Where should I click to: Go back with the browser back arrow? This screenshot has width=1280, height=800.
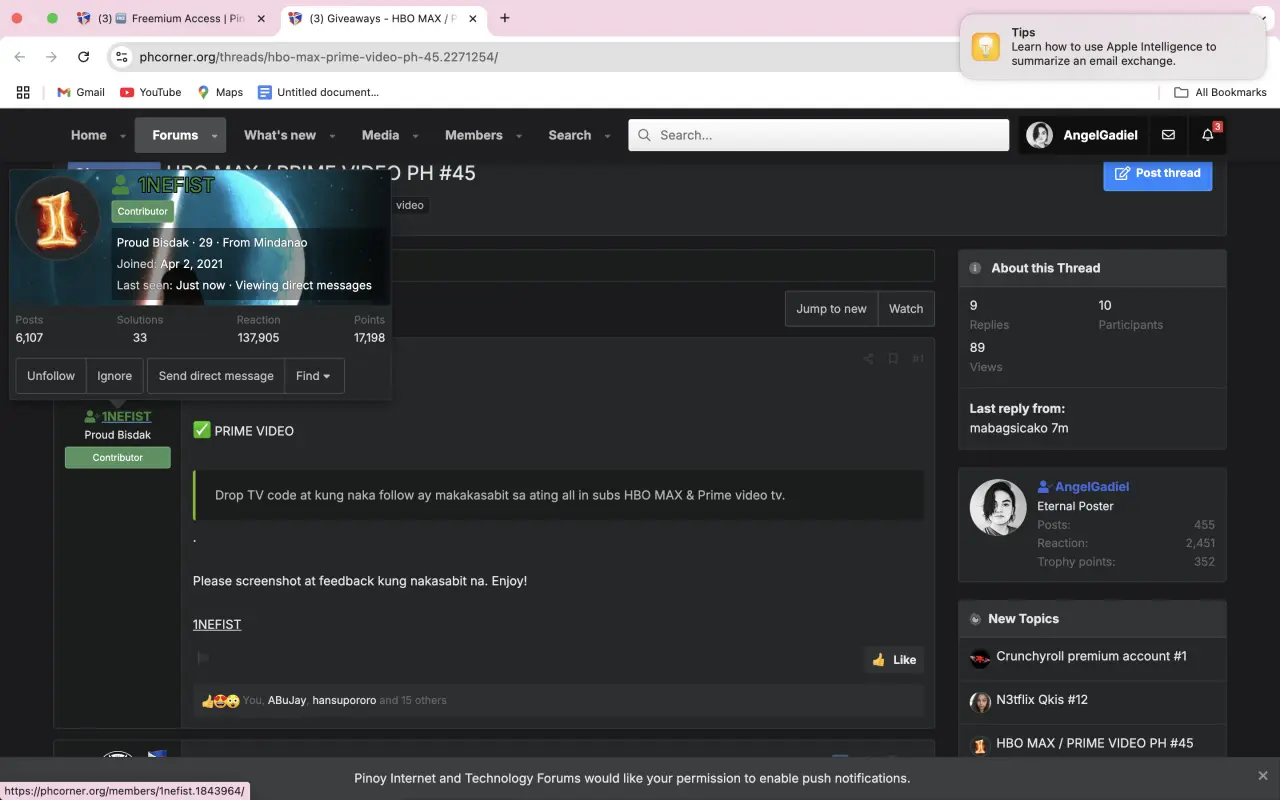[20, 57]
